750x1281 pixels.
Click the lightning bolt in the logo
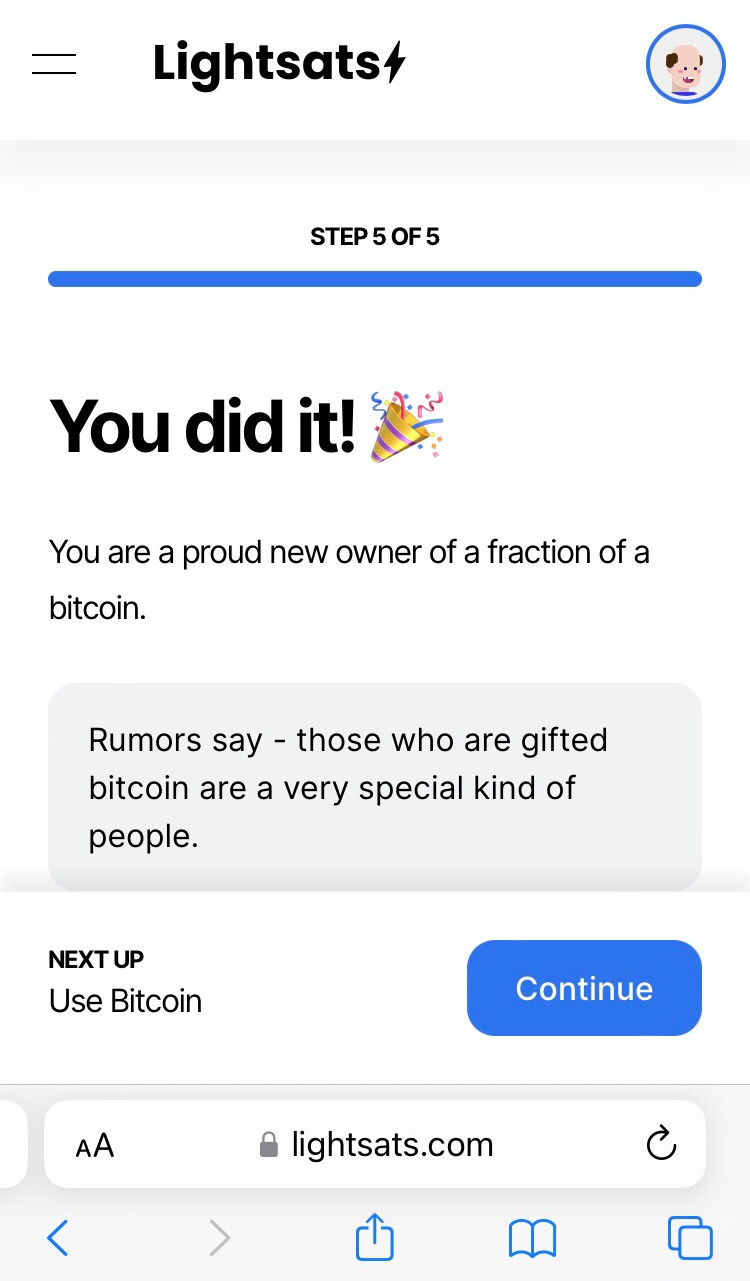point(395,64)
